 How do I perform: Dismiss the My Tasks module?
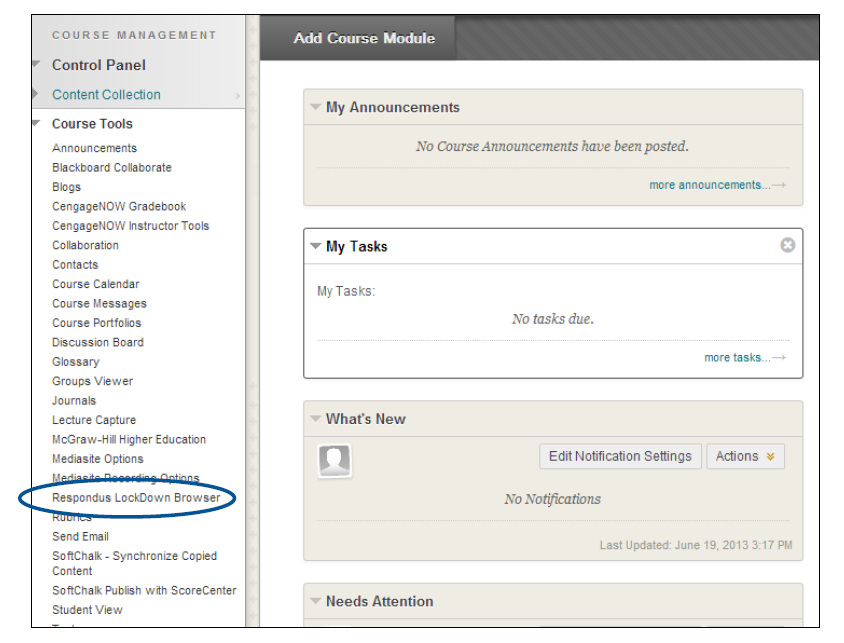click(789, 245)
